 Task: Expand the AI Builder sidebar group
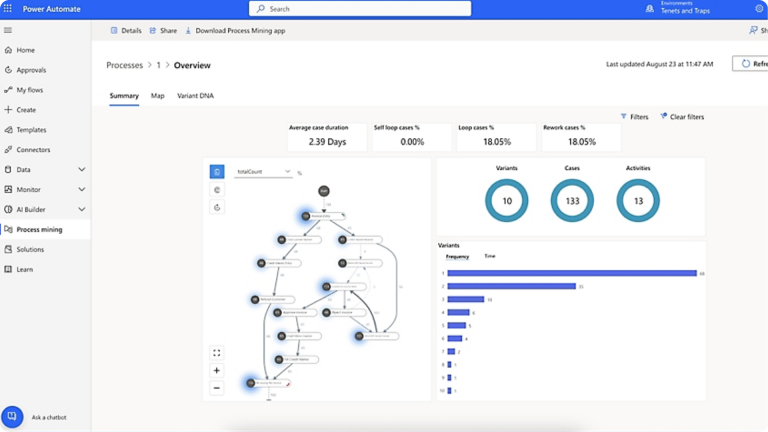[x=81, y=210]
